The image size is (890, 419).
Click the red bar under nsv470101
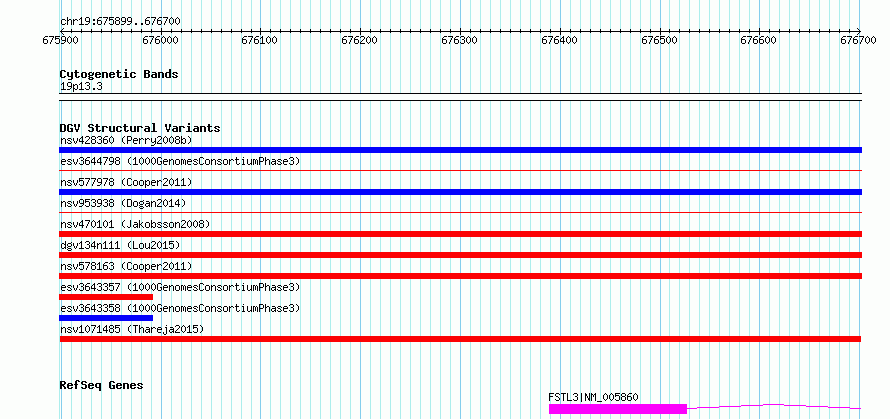click(x=460, y=234)
